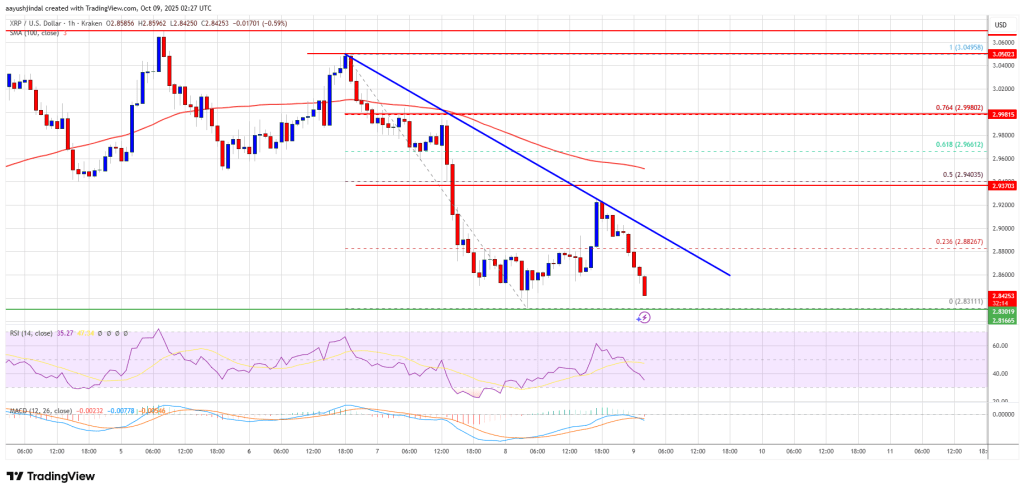Click the red 3.05023 price label
1024x493 pixels.
1001,53
